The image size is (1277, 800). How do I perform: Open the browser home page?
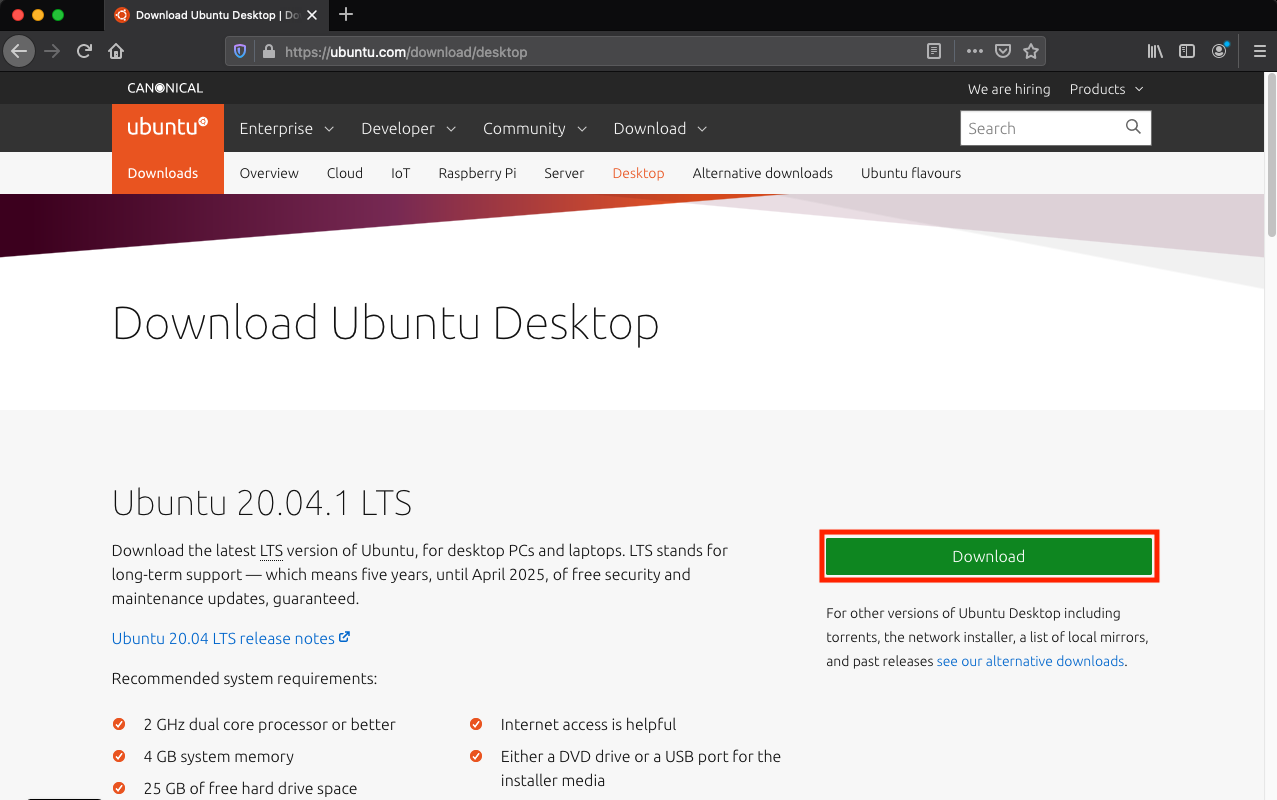(x=116, y=51)
